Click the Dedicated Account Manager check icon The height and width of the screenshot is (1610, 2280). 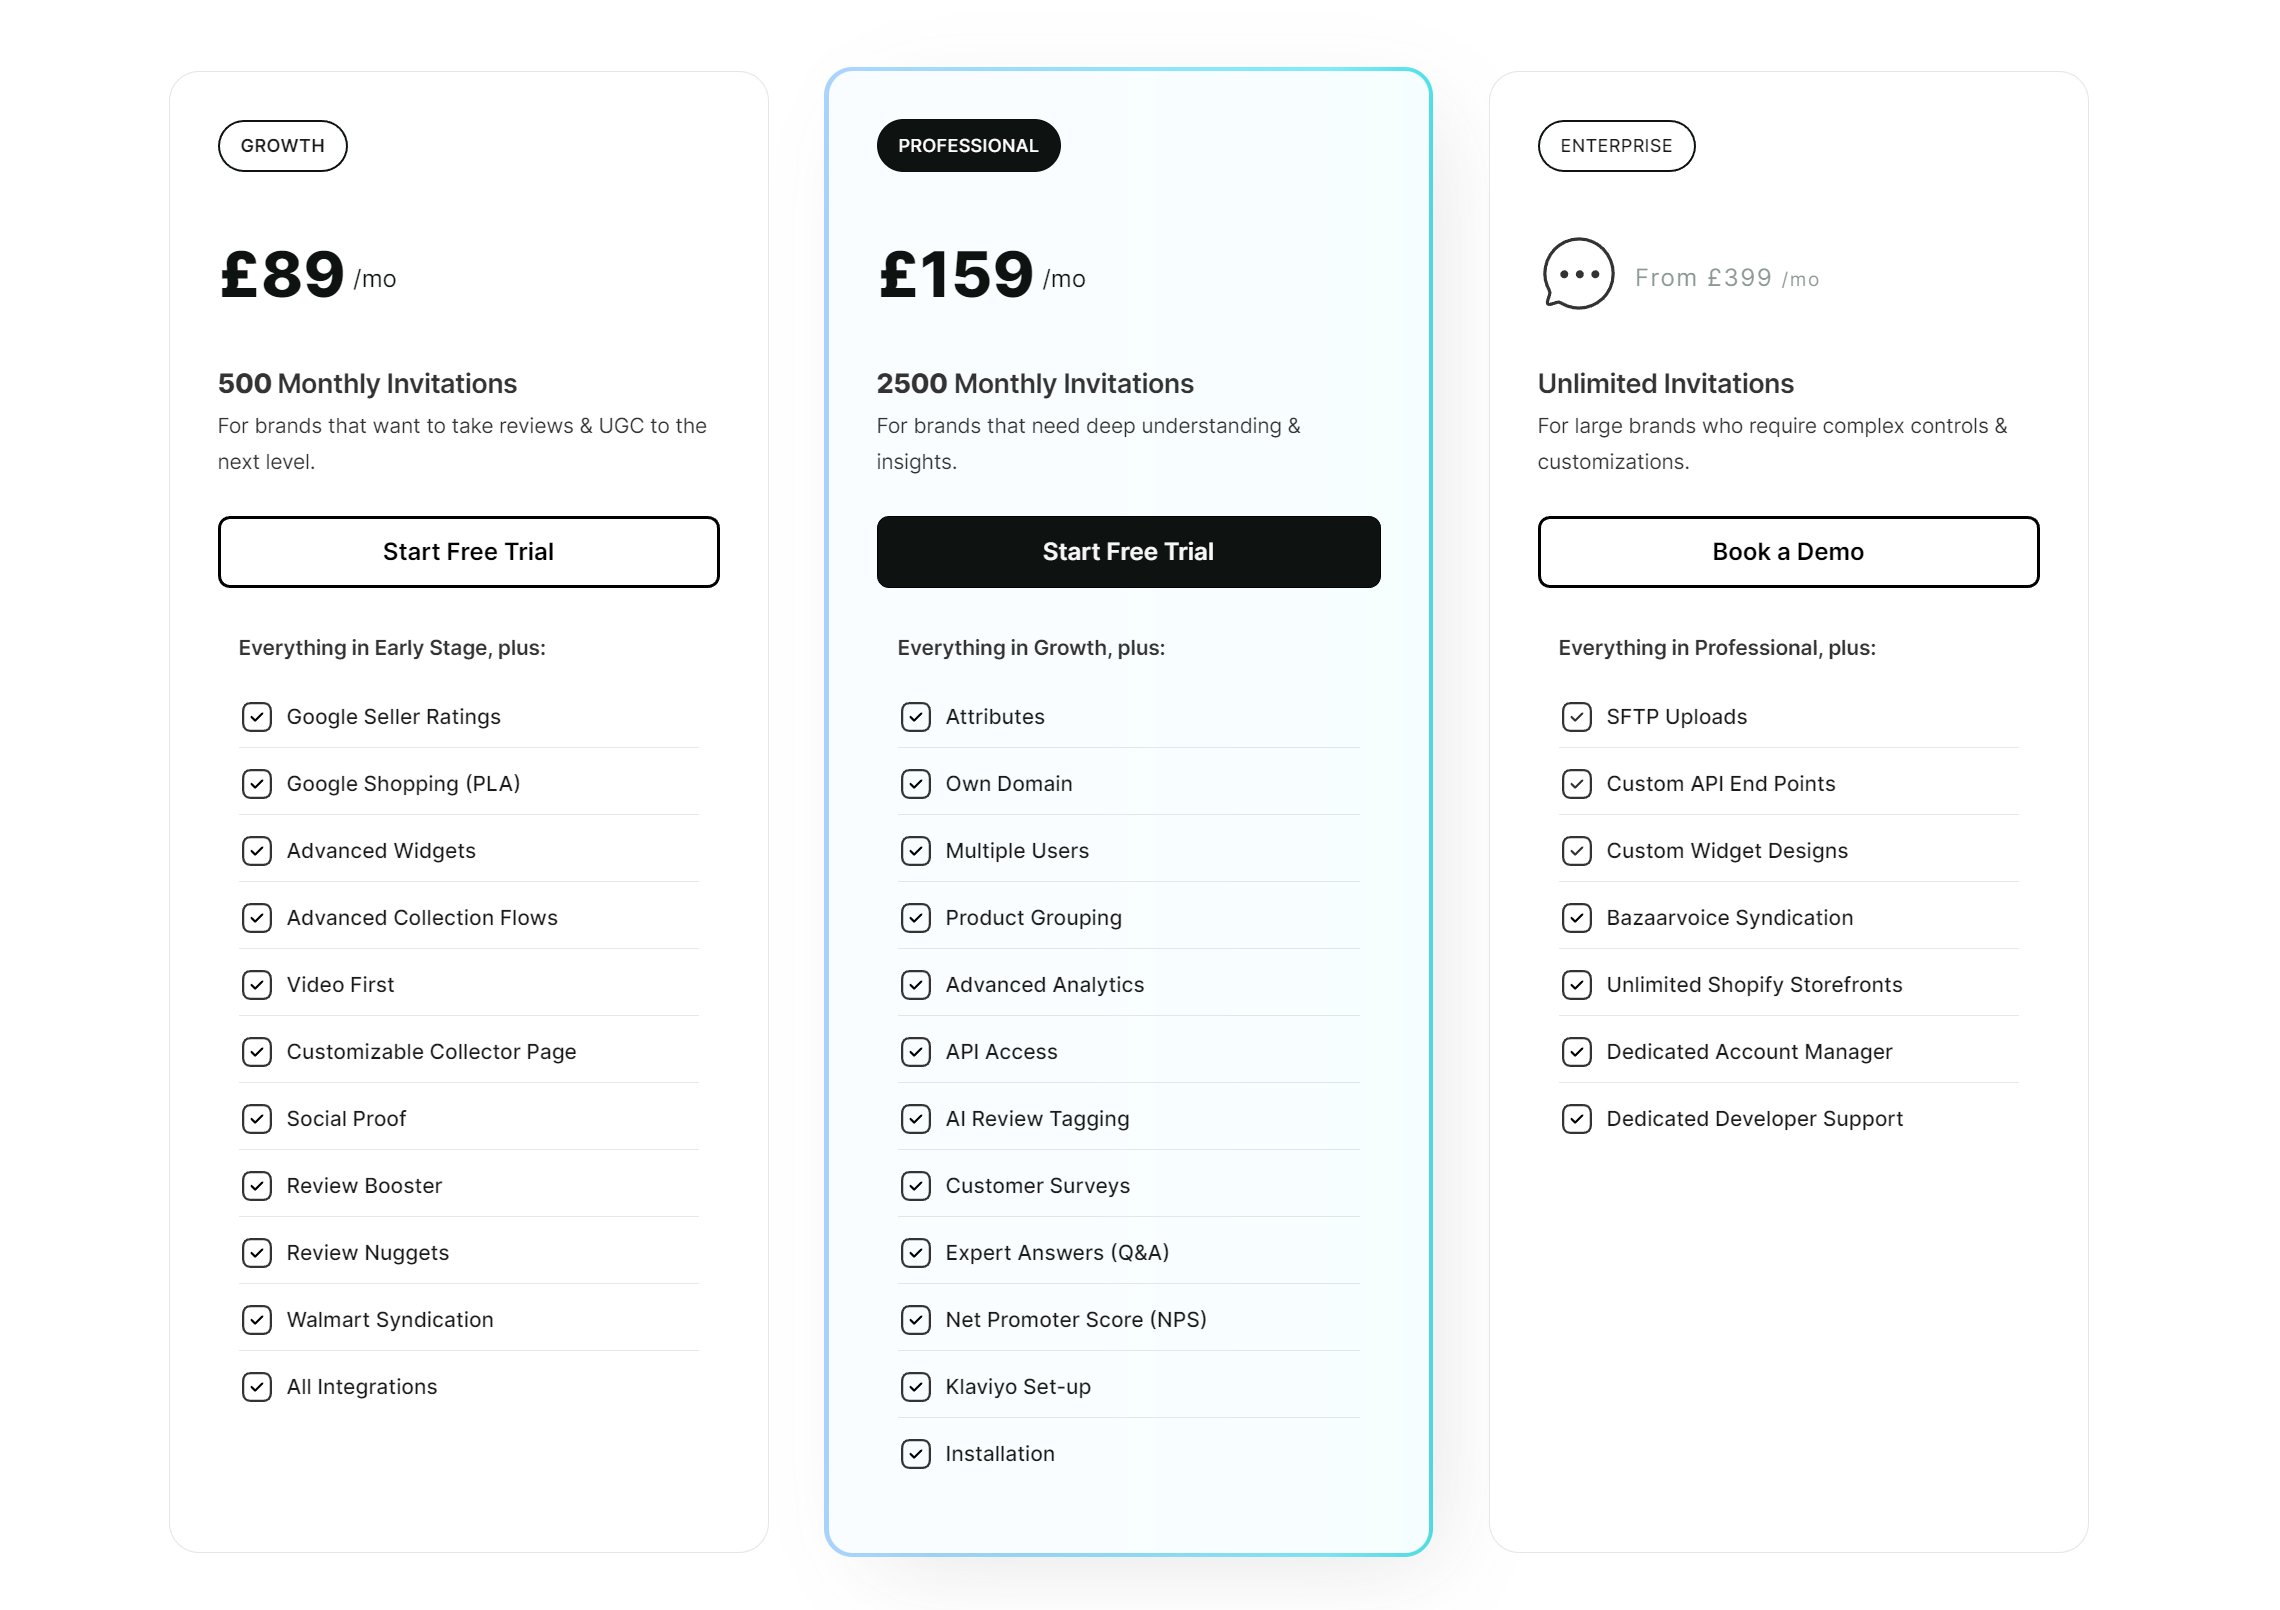(1577, 1052)
